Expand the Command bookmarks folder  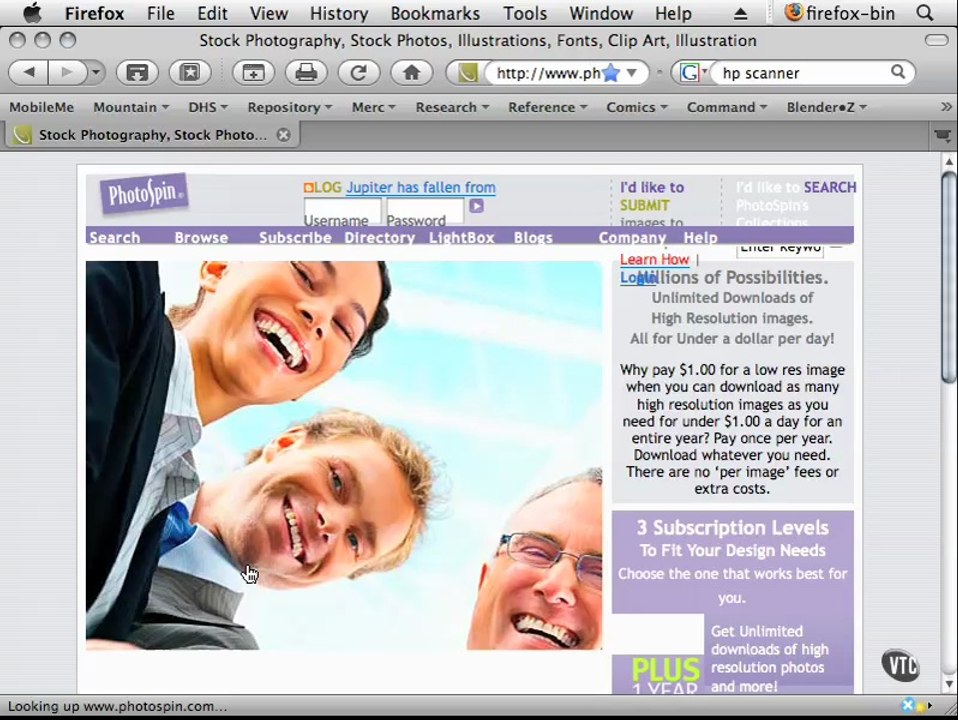click(x=727, y=107)
